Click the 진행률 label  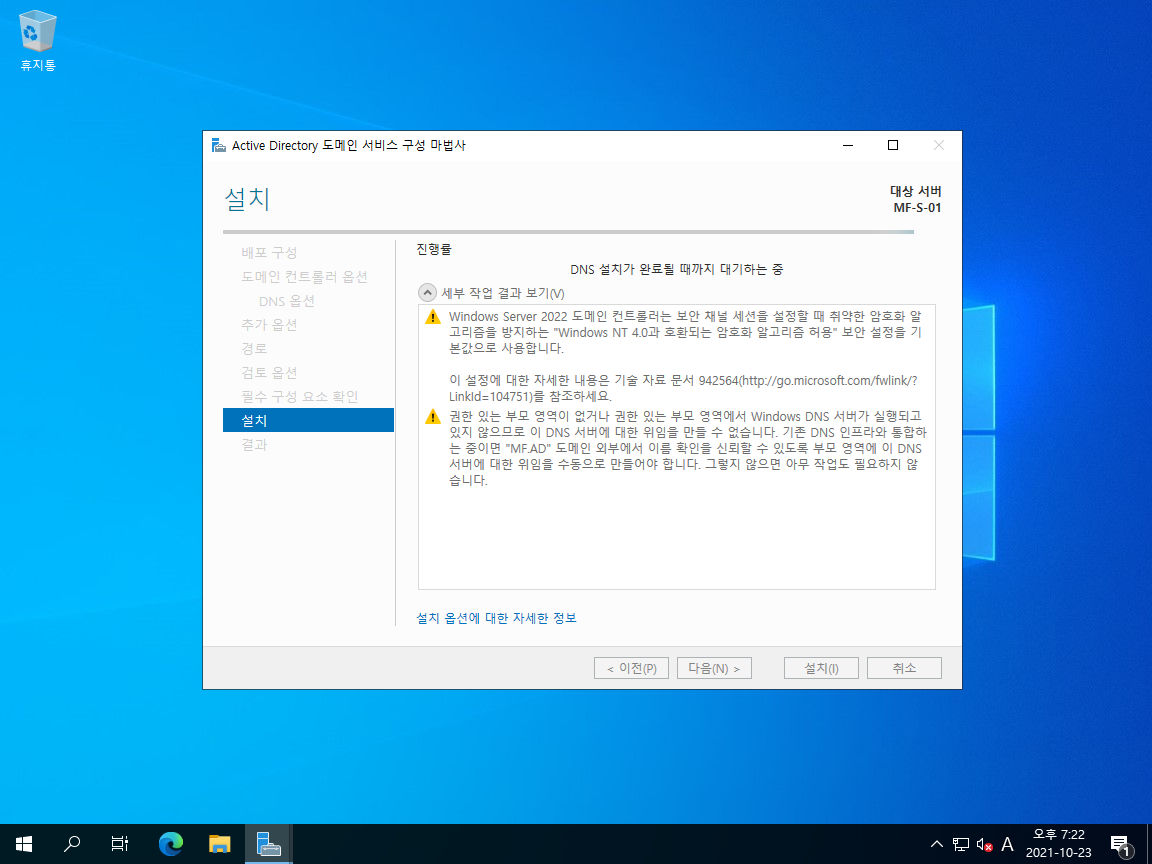(434, 250)
